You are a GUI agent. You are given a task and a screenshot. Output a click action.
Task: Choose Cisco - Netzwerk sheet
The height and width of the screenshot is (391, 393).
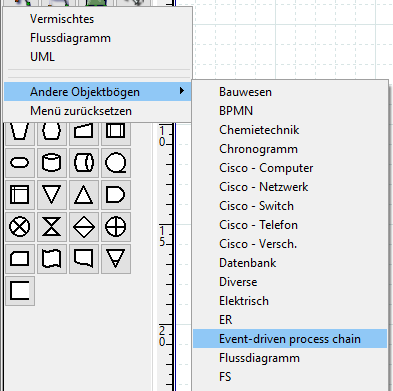(x=264, y=187)
